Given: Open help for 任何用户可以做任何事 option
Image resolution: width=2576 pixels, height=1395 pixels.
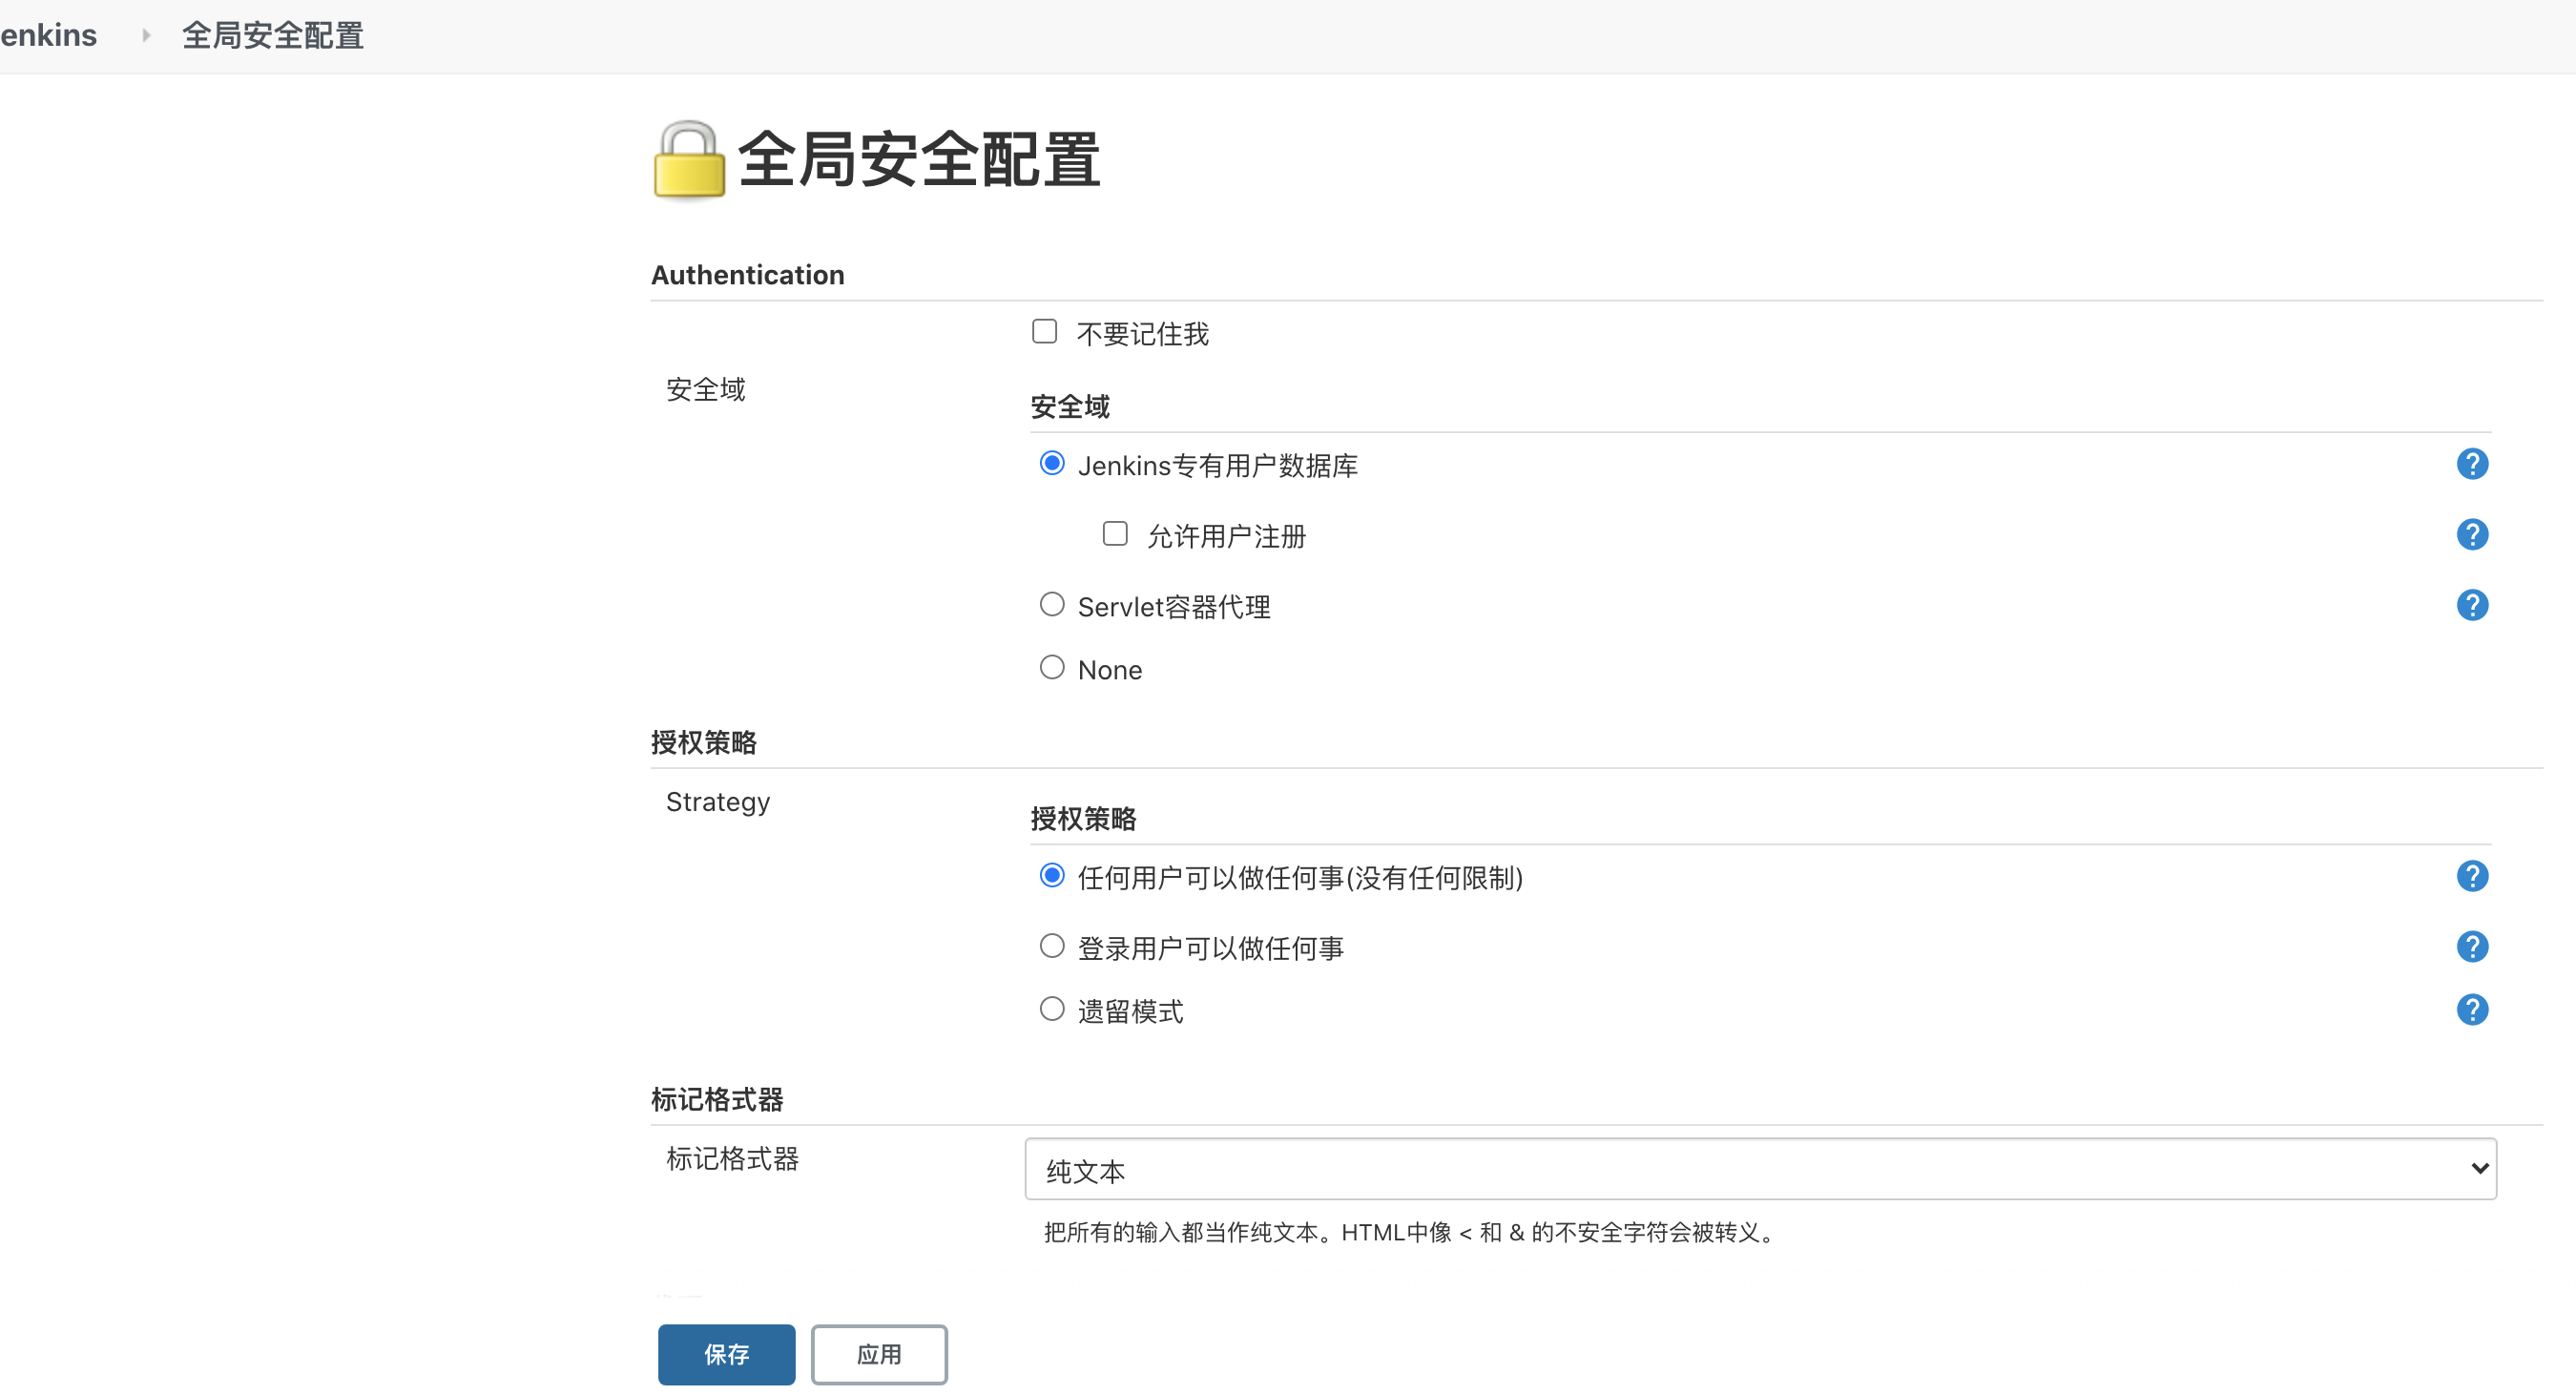Looking at the screenshot, I should (2471, 877).
